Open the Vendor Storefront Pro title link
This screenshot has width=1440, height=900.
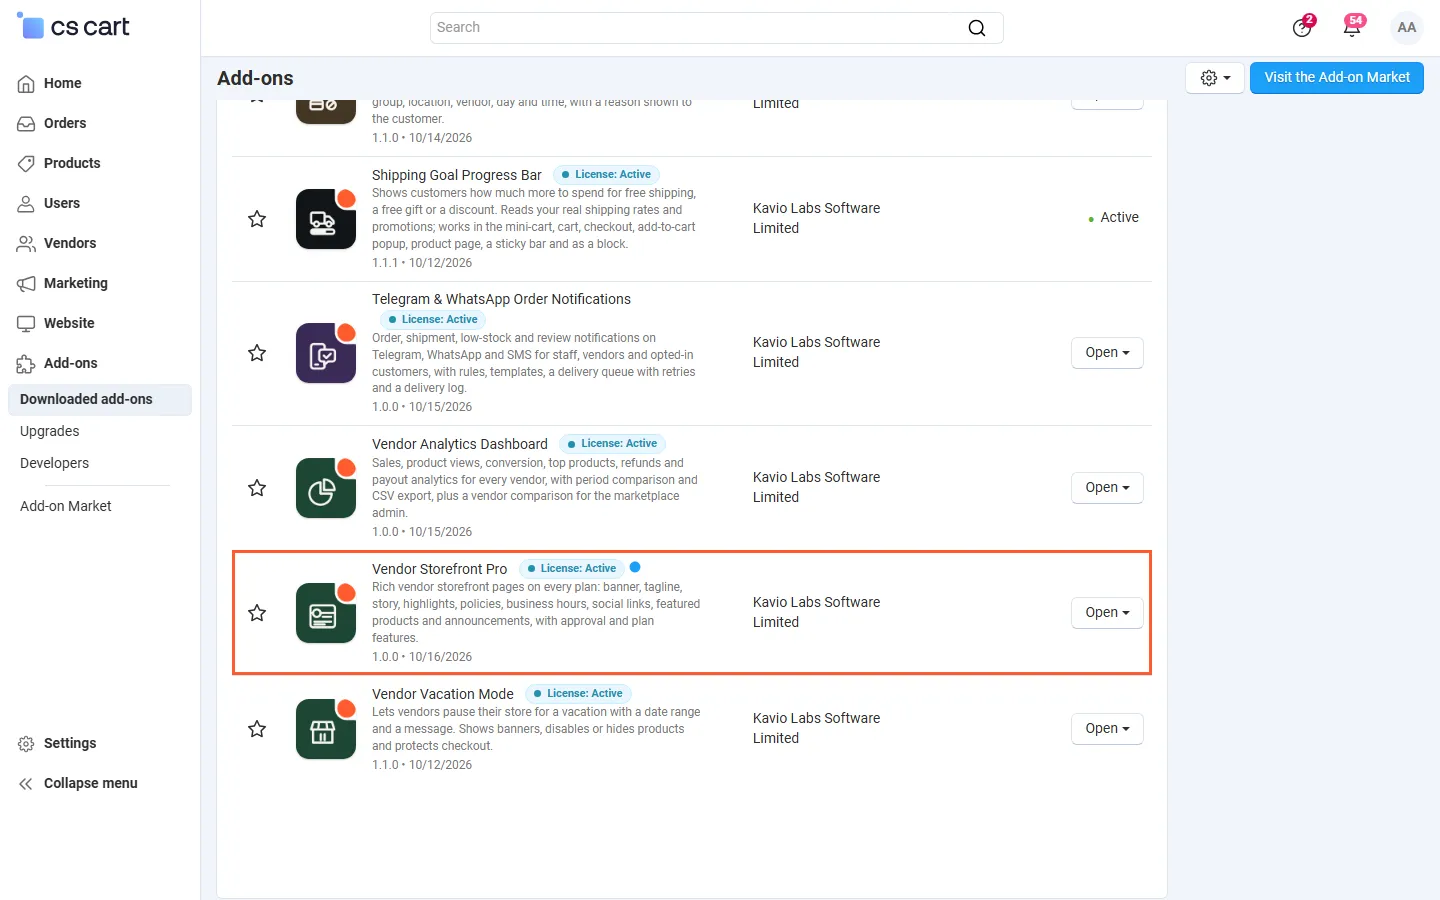pyautogui.click(x=440, y=569)
